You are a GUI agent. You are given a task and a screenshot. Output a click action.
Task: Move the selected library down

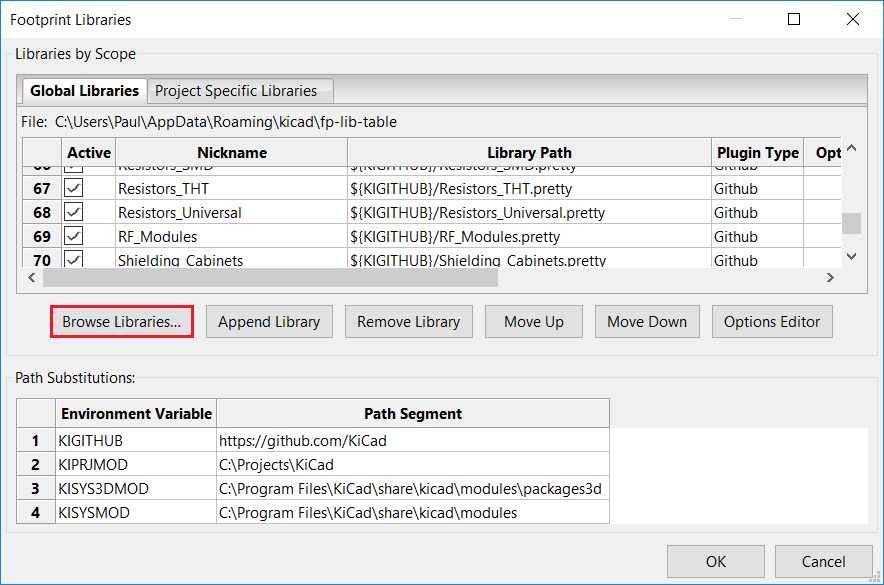point(646,321)
